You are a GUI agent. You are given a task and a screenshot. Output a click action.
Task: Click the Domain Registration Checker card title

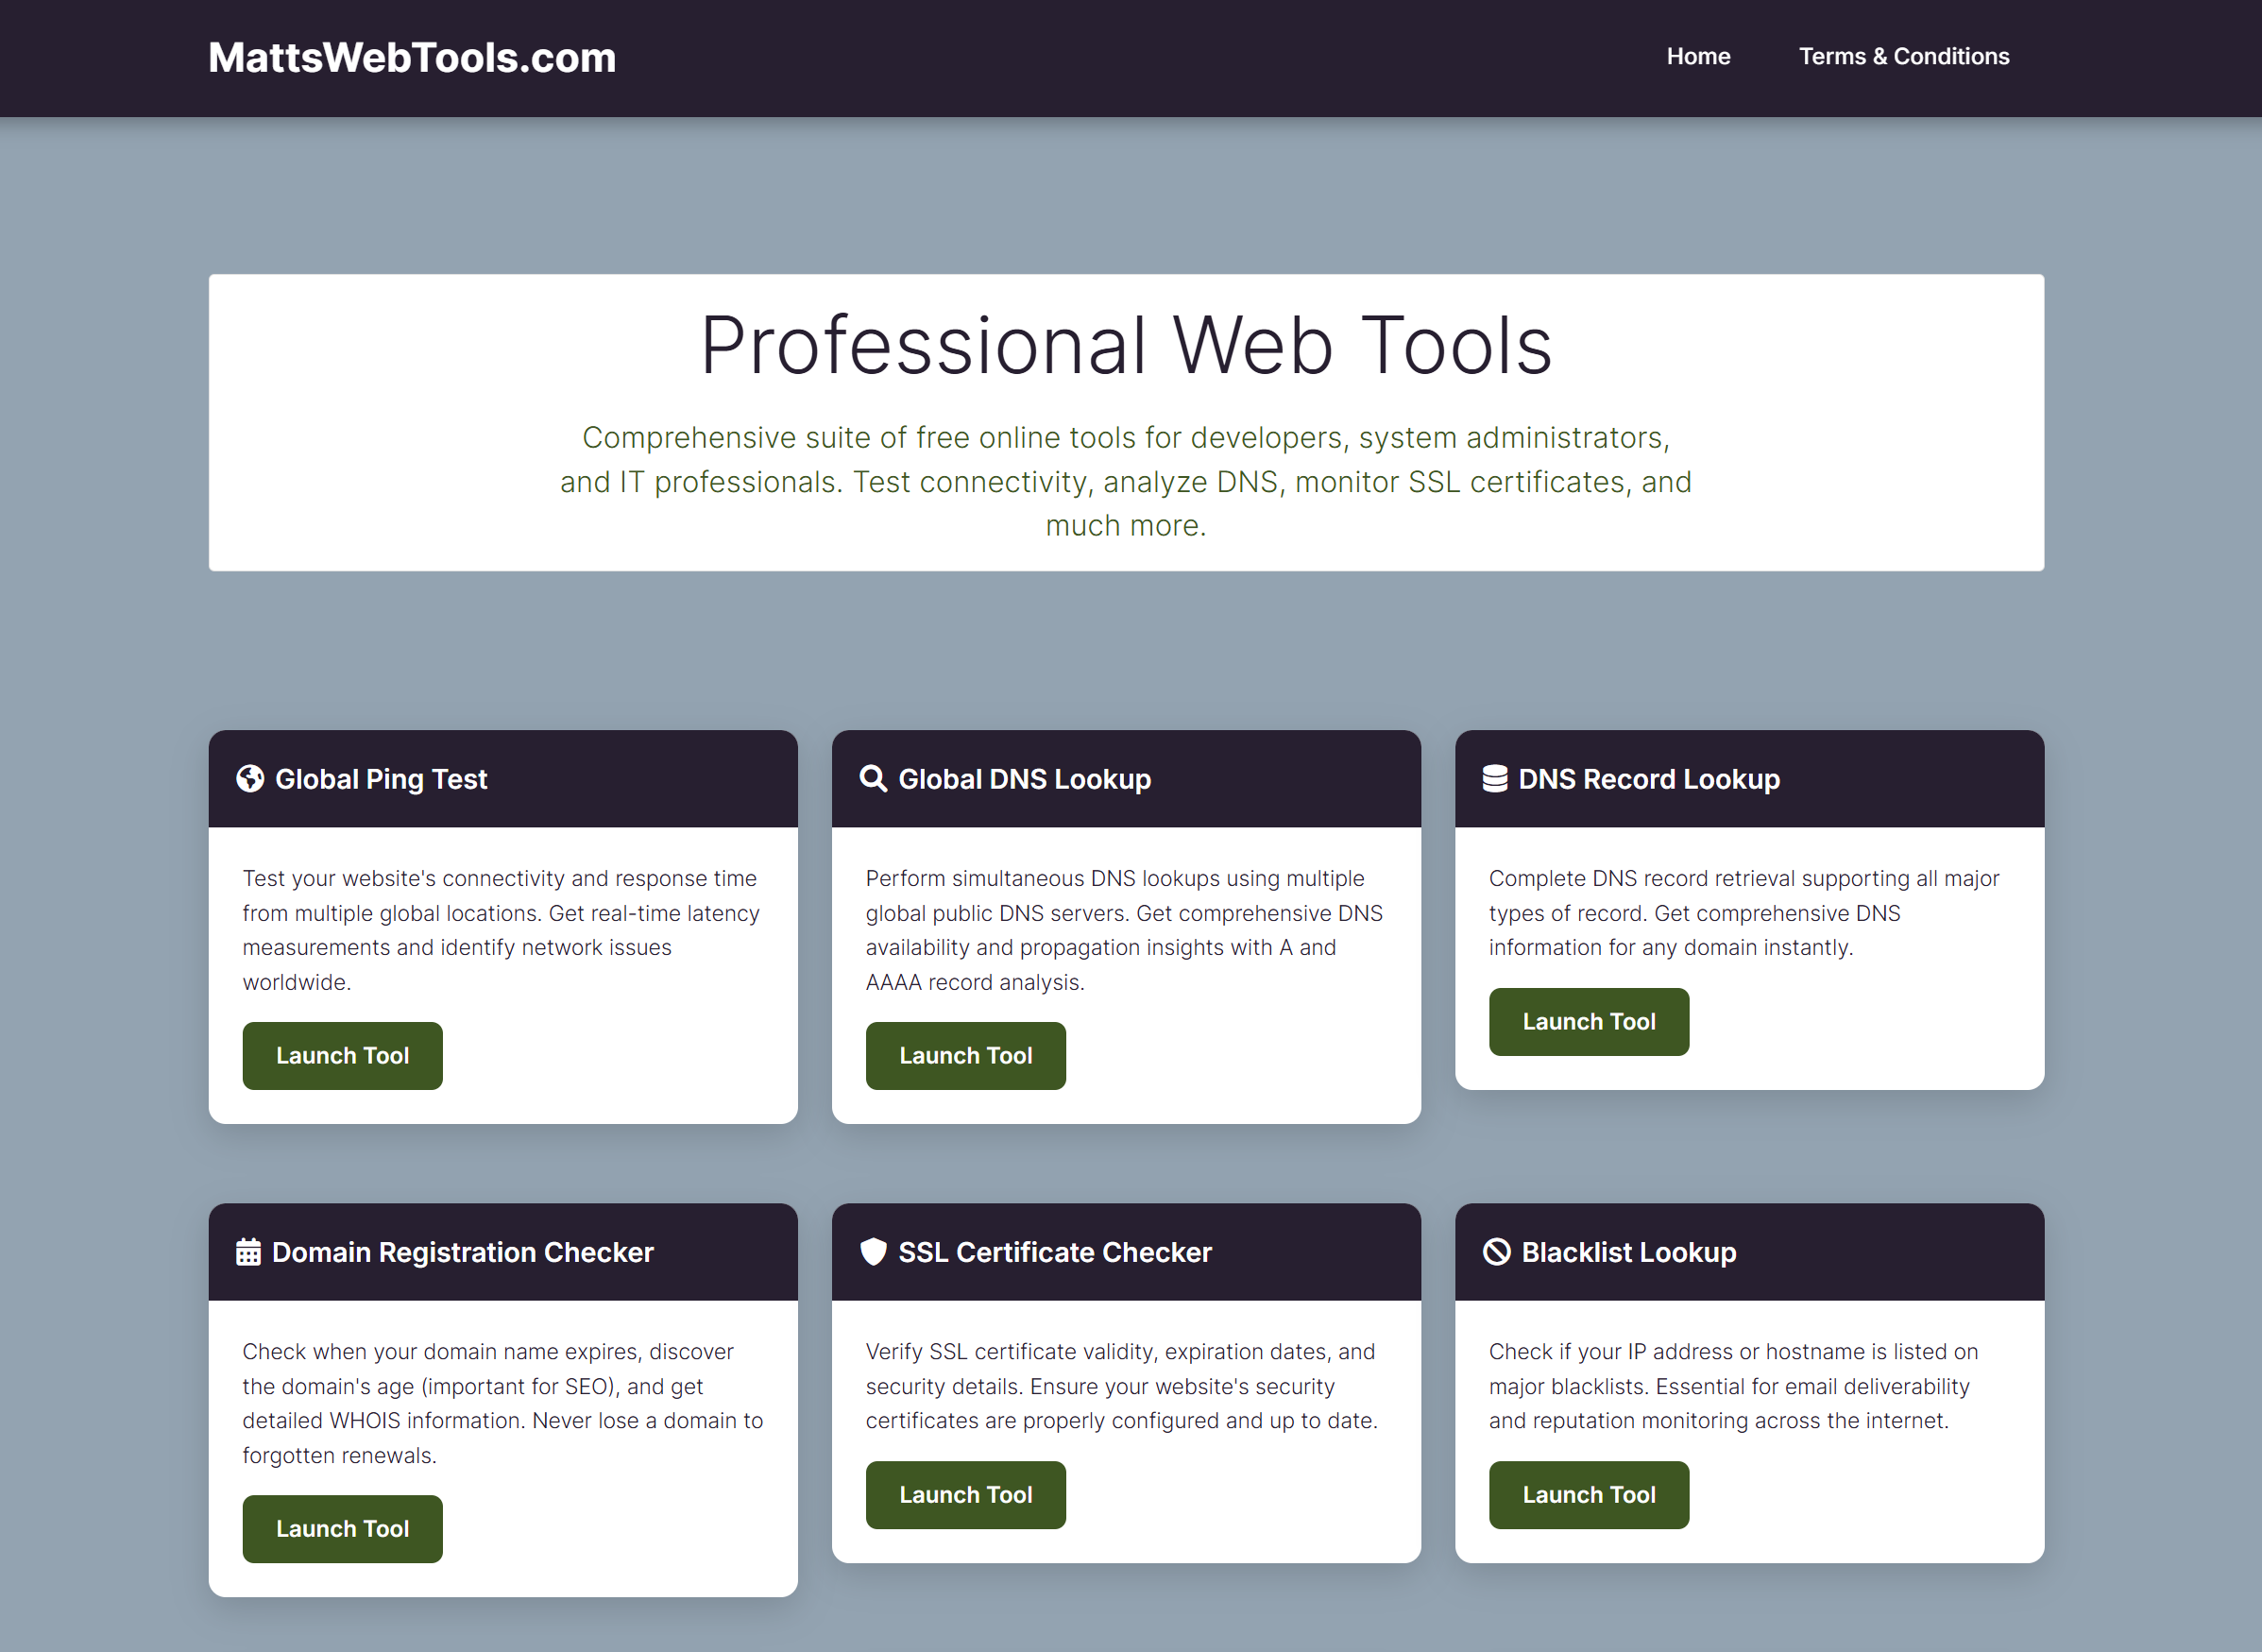462,1252
